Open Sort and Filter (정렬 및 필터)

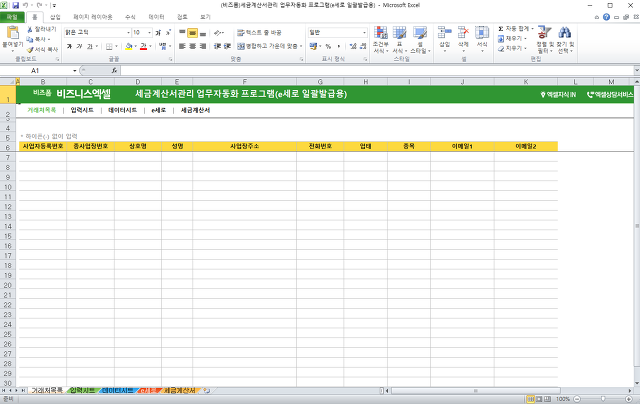click(545, 40)
